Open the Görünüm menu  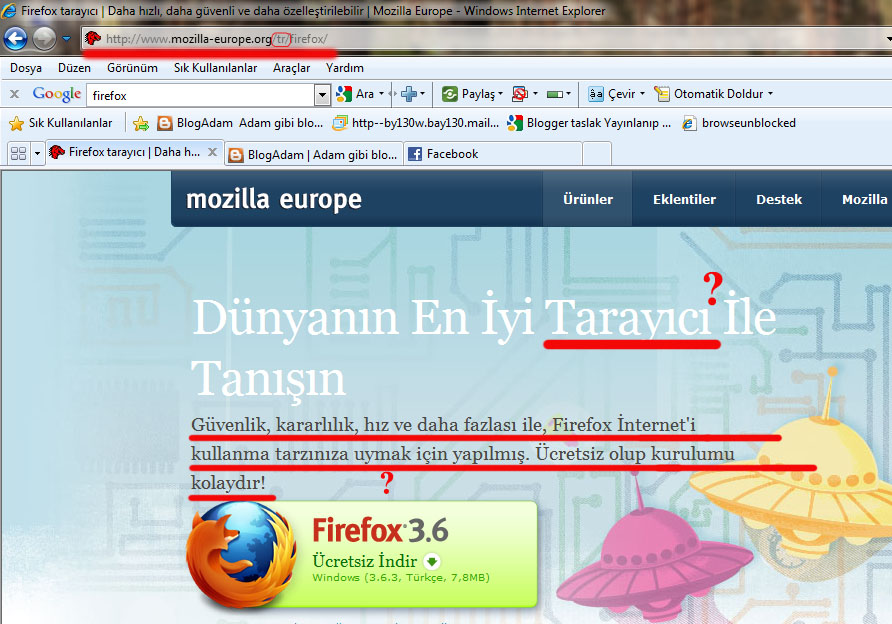[x=132, y=68]
